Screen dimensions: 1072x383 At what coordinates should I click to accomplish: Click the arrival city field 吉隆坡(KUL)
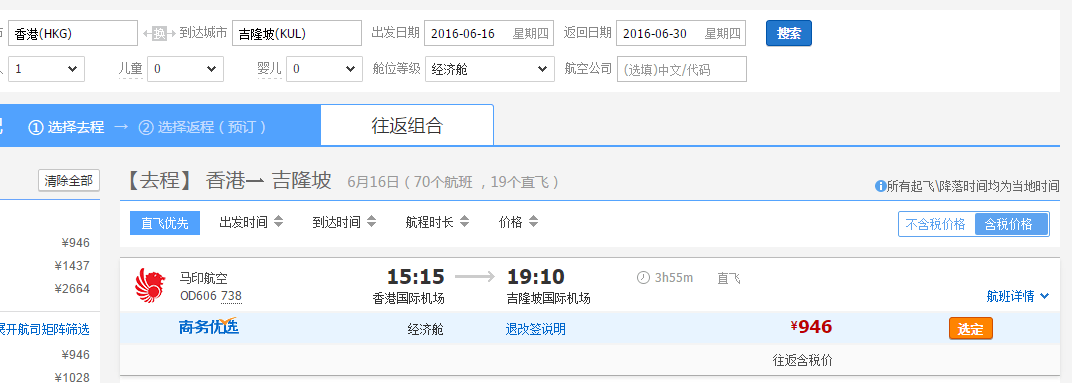[x=297, y=34]
